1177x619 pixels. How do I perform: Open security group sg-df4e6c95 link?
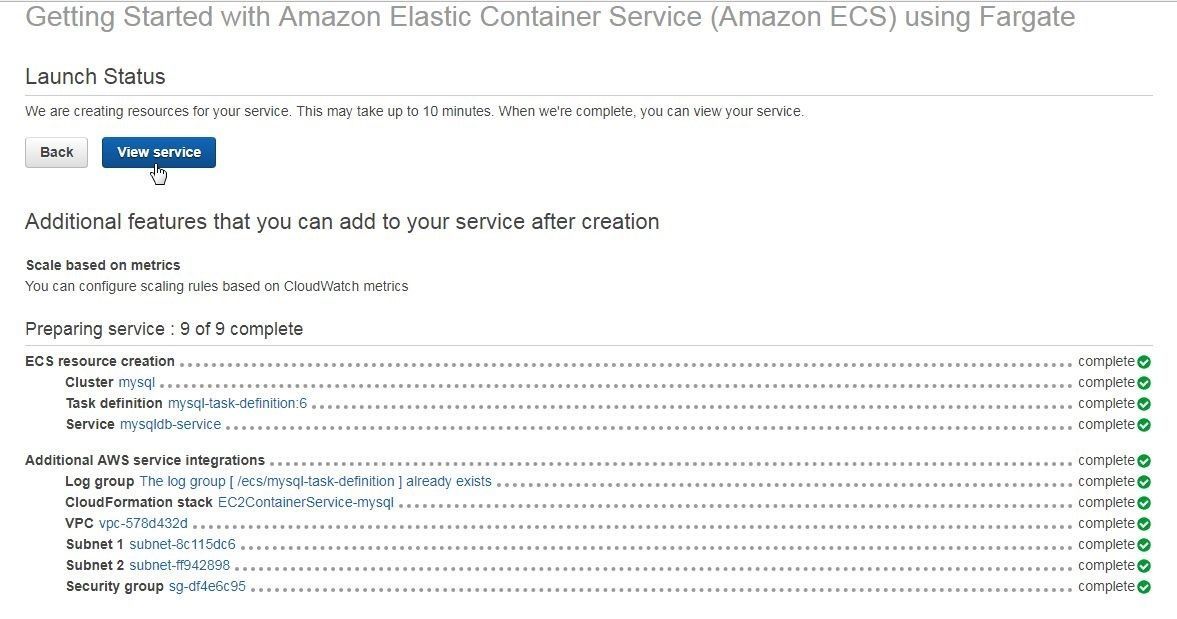click(x=207, y=587)
